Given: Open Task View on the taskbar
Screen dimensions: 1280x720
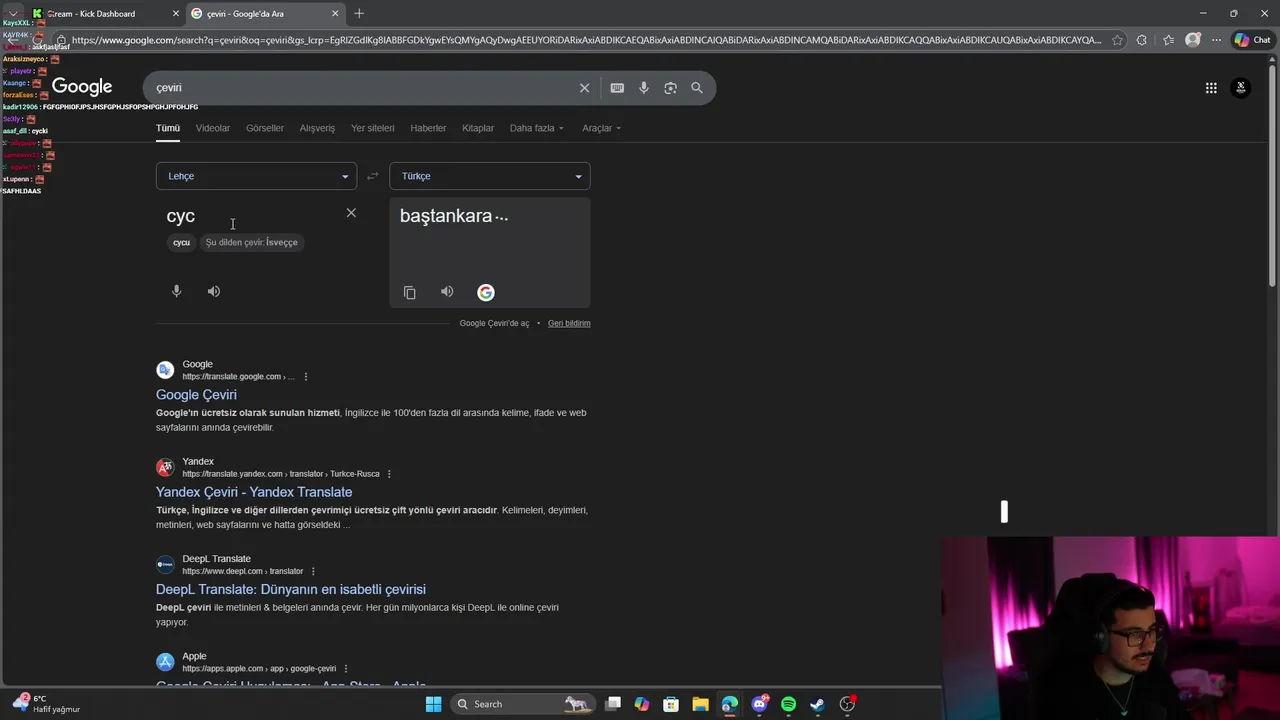Looking at the screenshot, I should point(613,704).
